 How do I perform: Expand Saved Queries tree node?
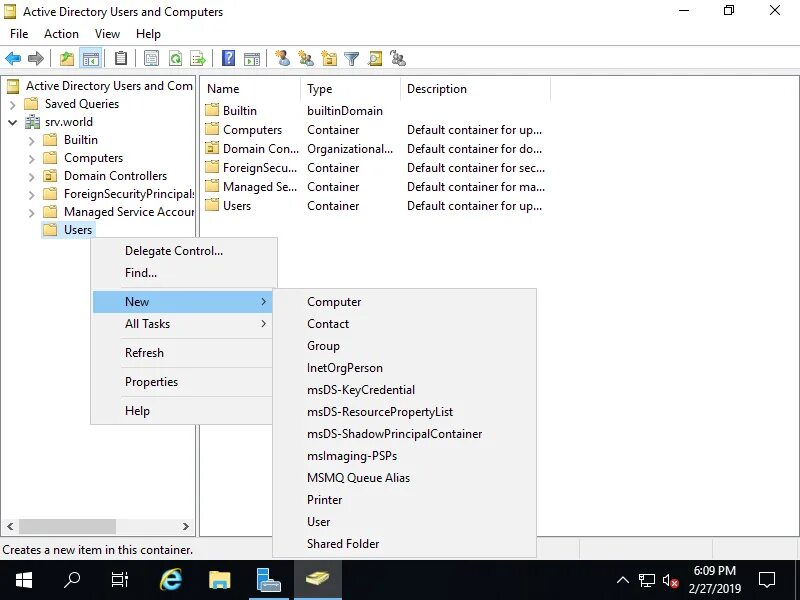pos(13,105)
